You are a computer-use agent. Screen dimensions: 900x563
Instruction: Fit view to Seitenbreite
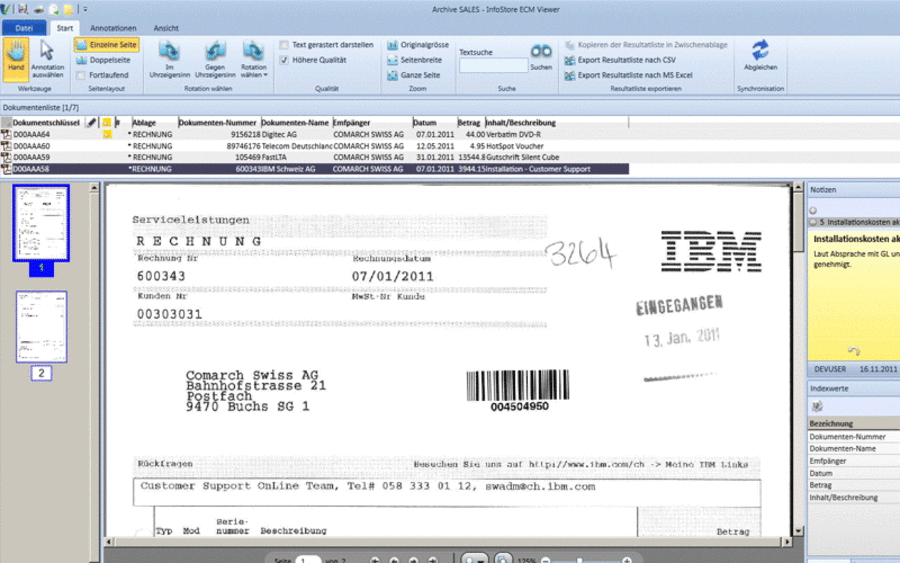[x=414, y=60]
